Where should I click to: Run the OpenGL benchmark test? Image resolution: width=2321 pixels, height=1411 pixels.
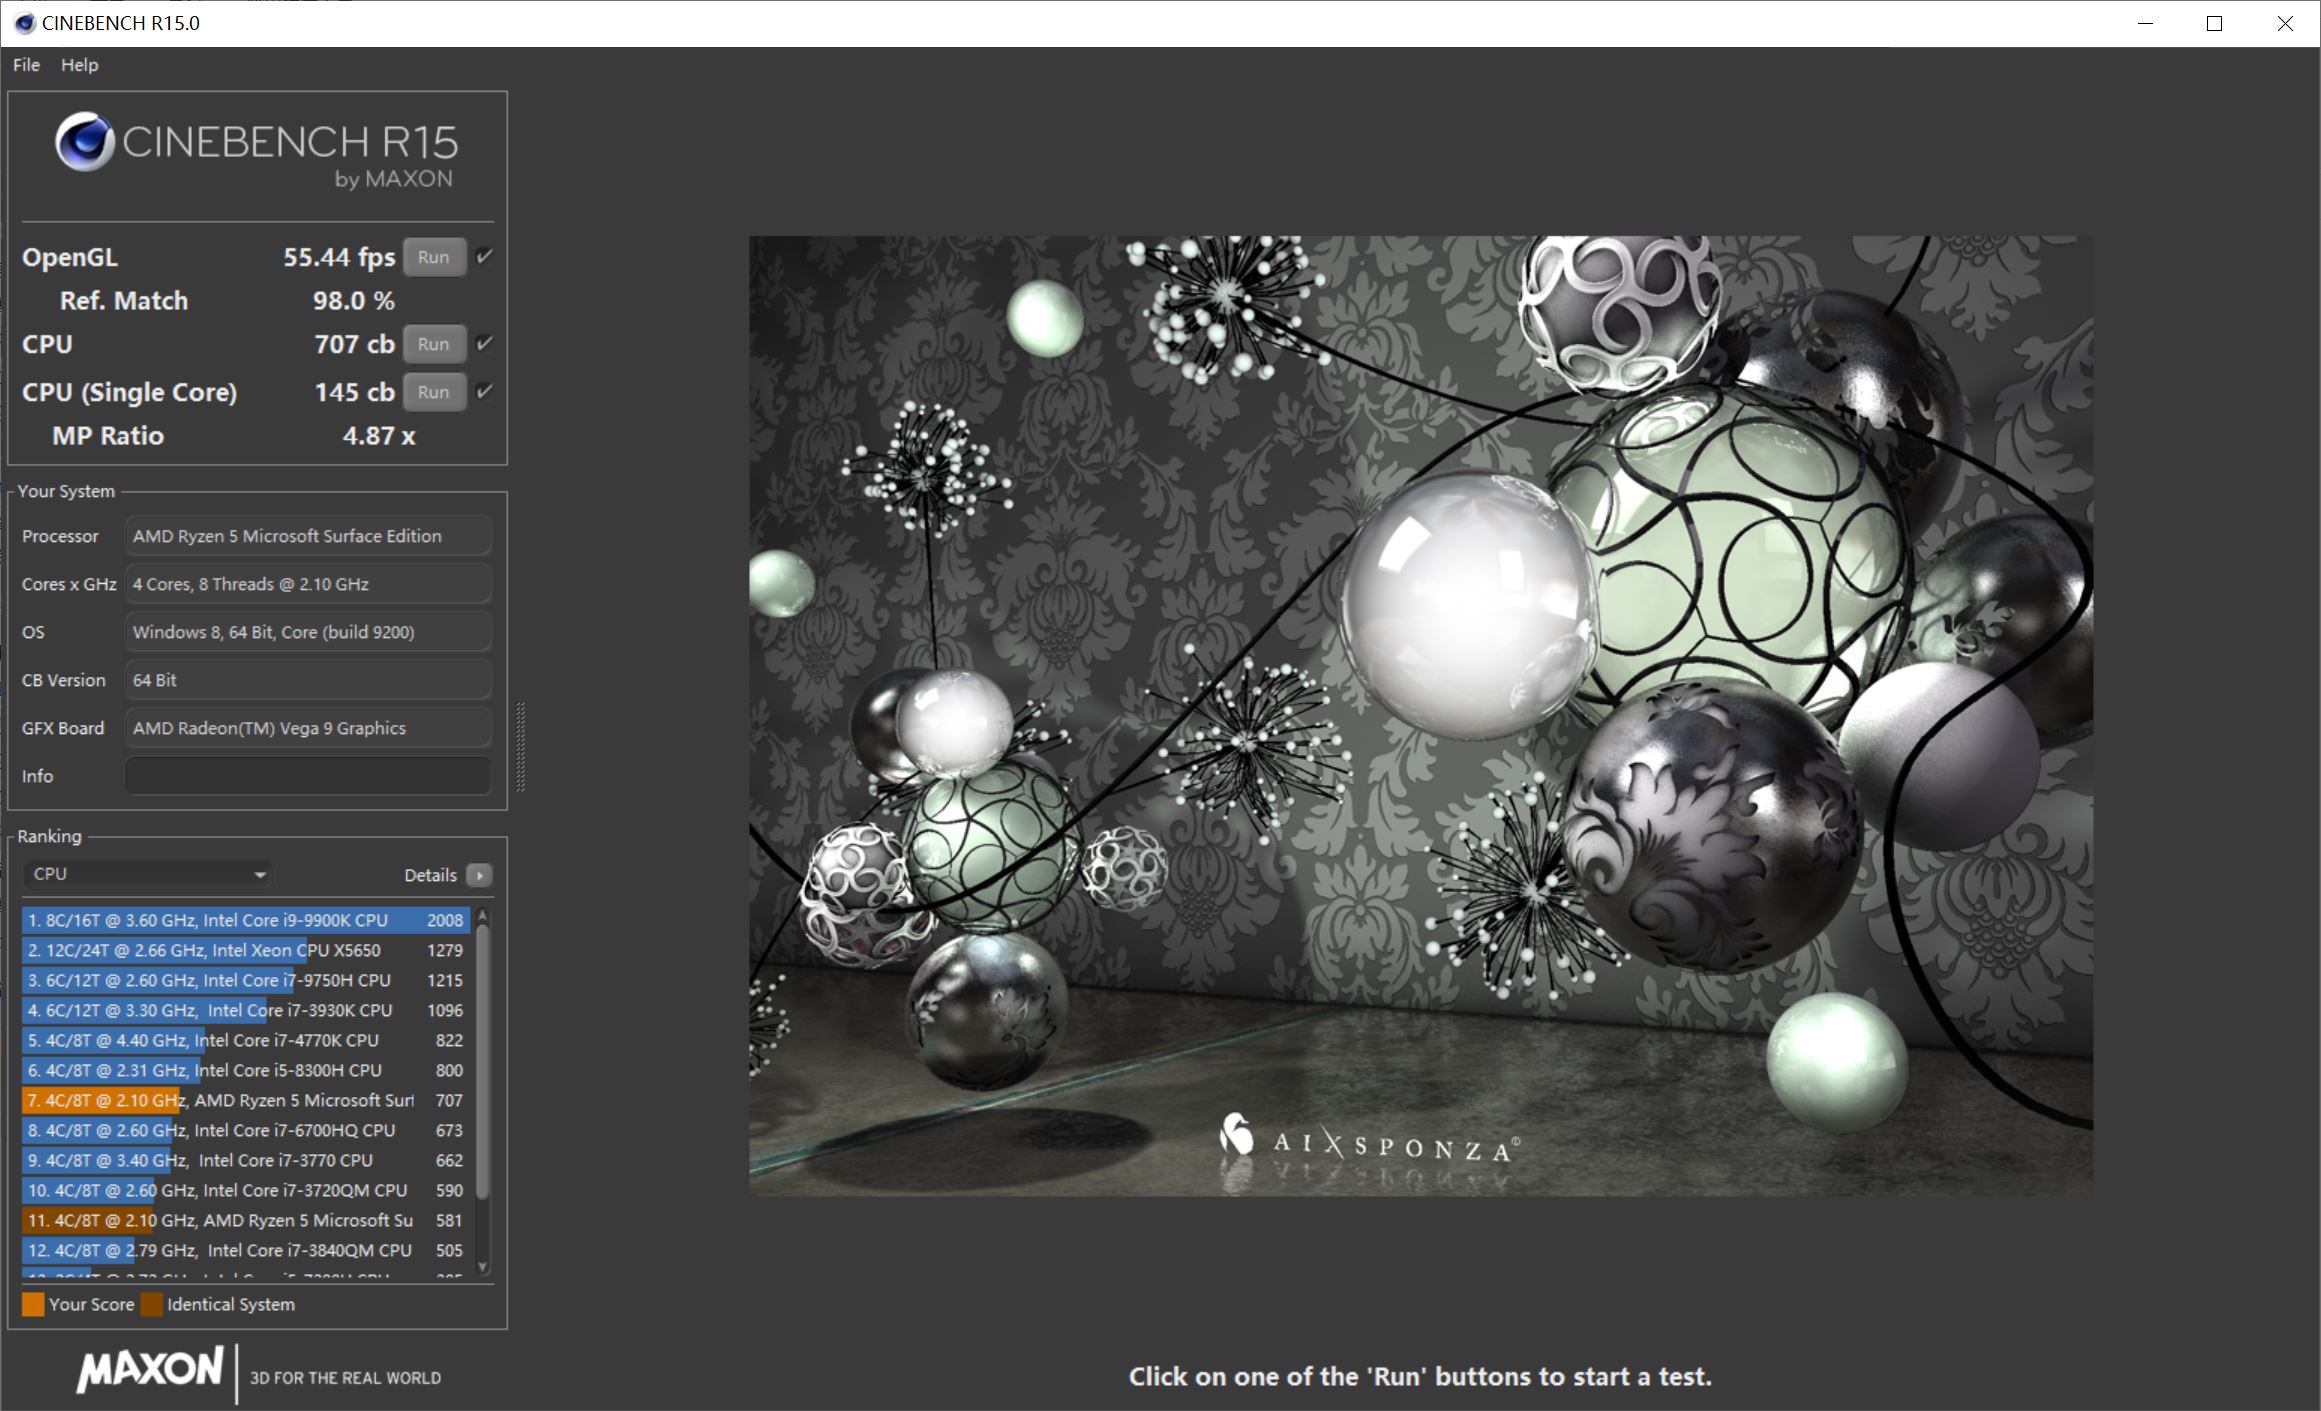[x=436, y=257]
